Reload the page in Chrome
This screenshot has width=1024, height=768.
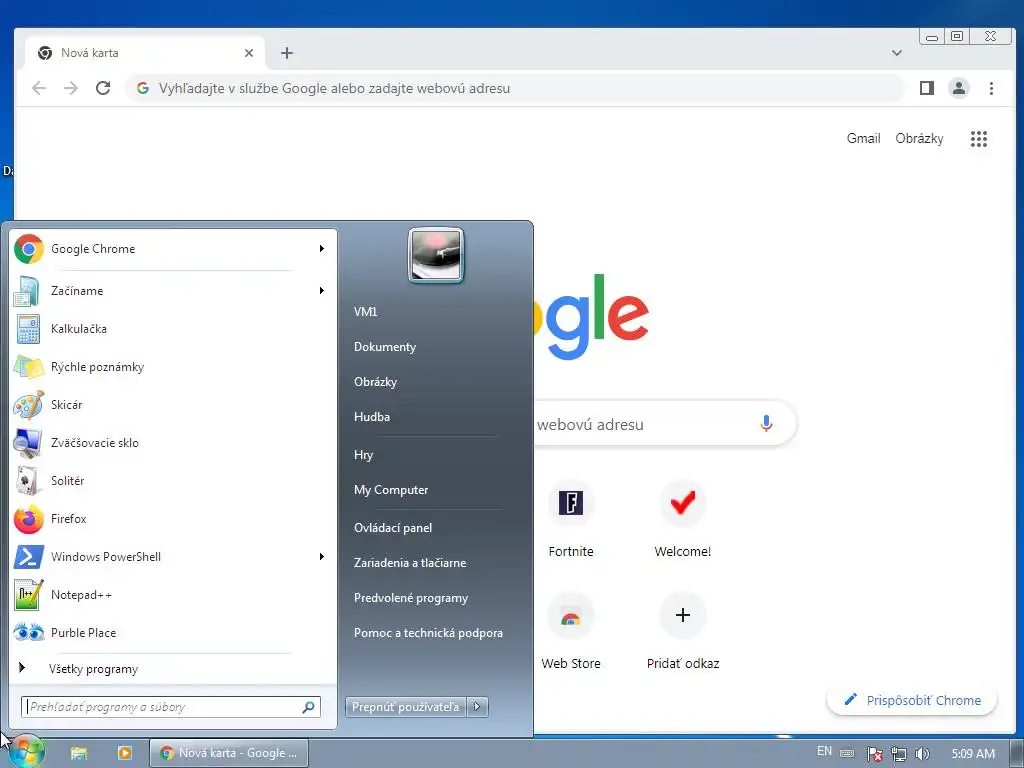coord(103,88)
